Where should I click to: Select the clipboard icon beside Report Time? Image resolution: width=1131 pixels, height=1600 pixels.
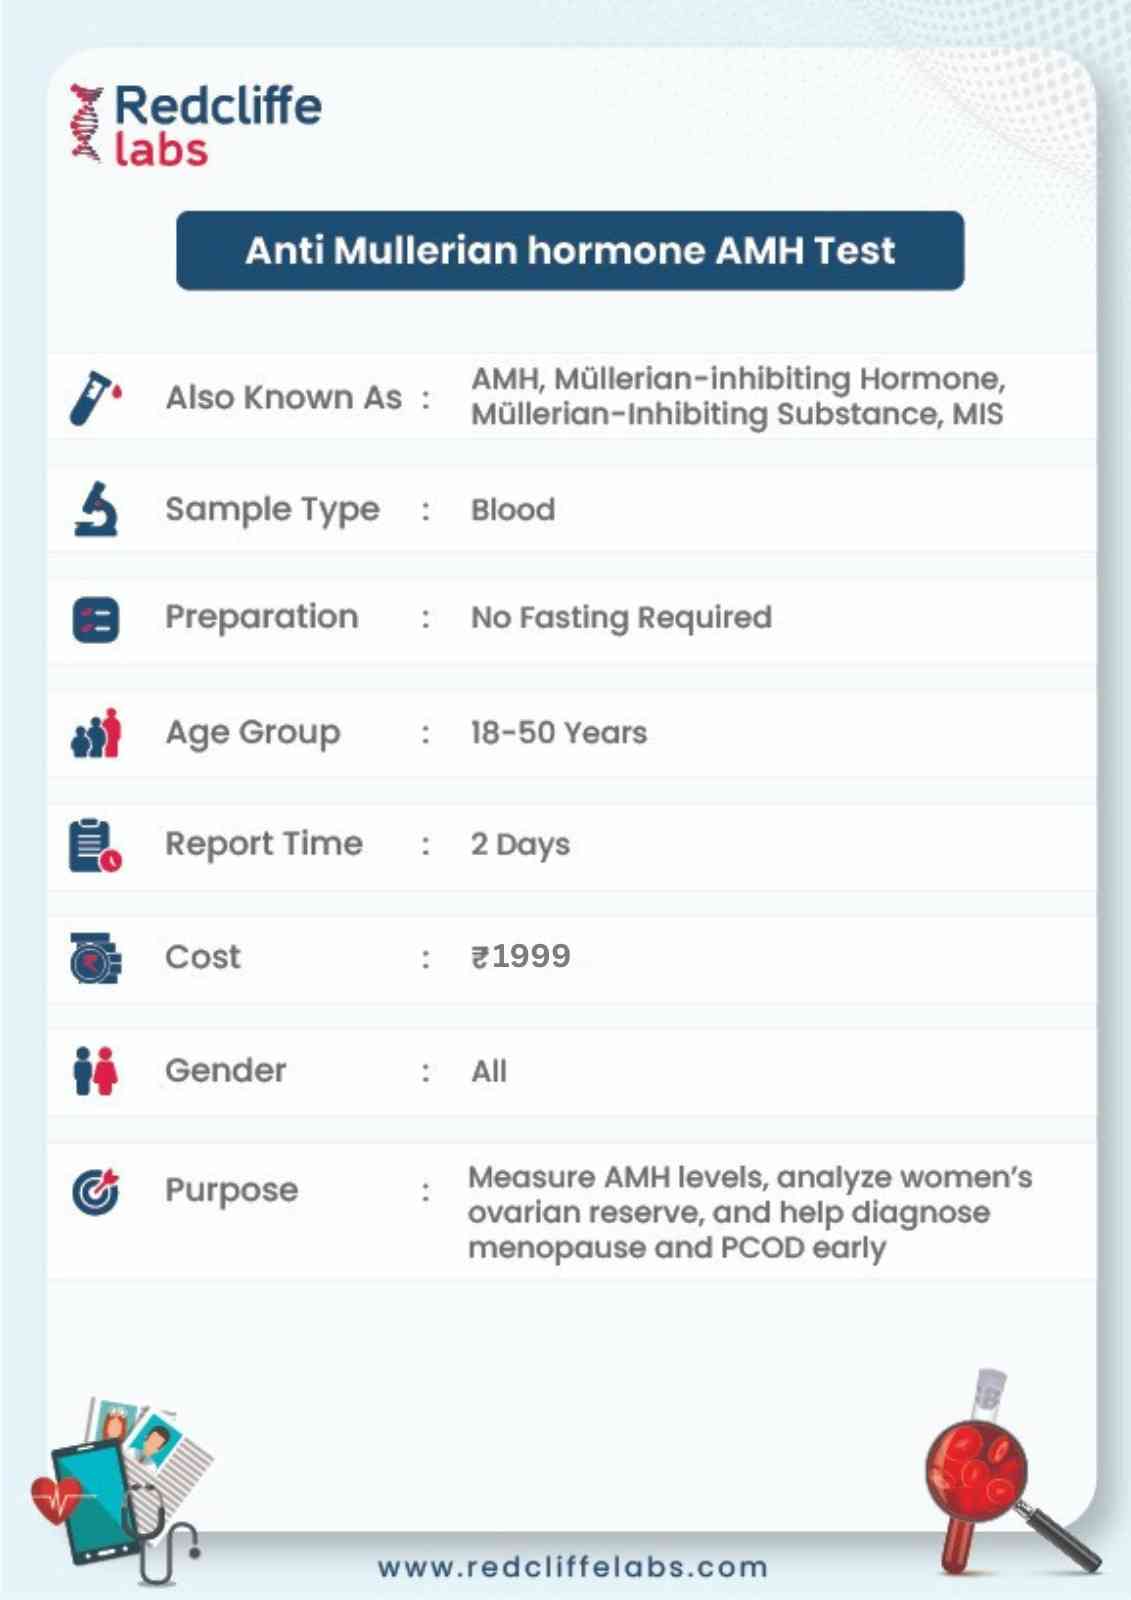95,845
